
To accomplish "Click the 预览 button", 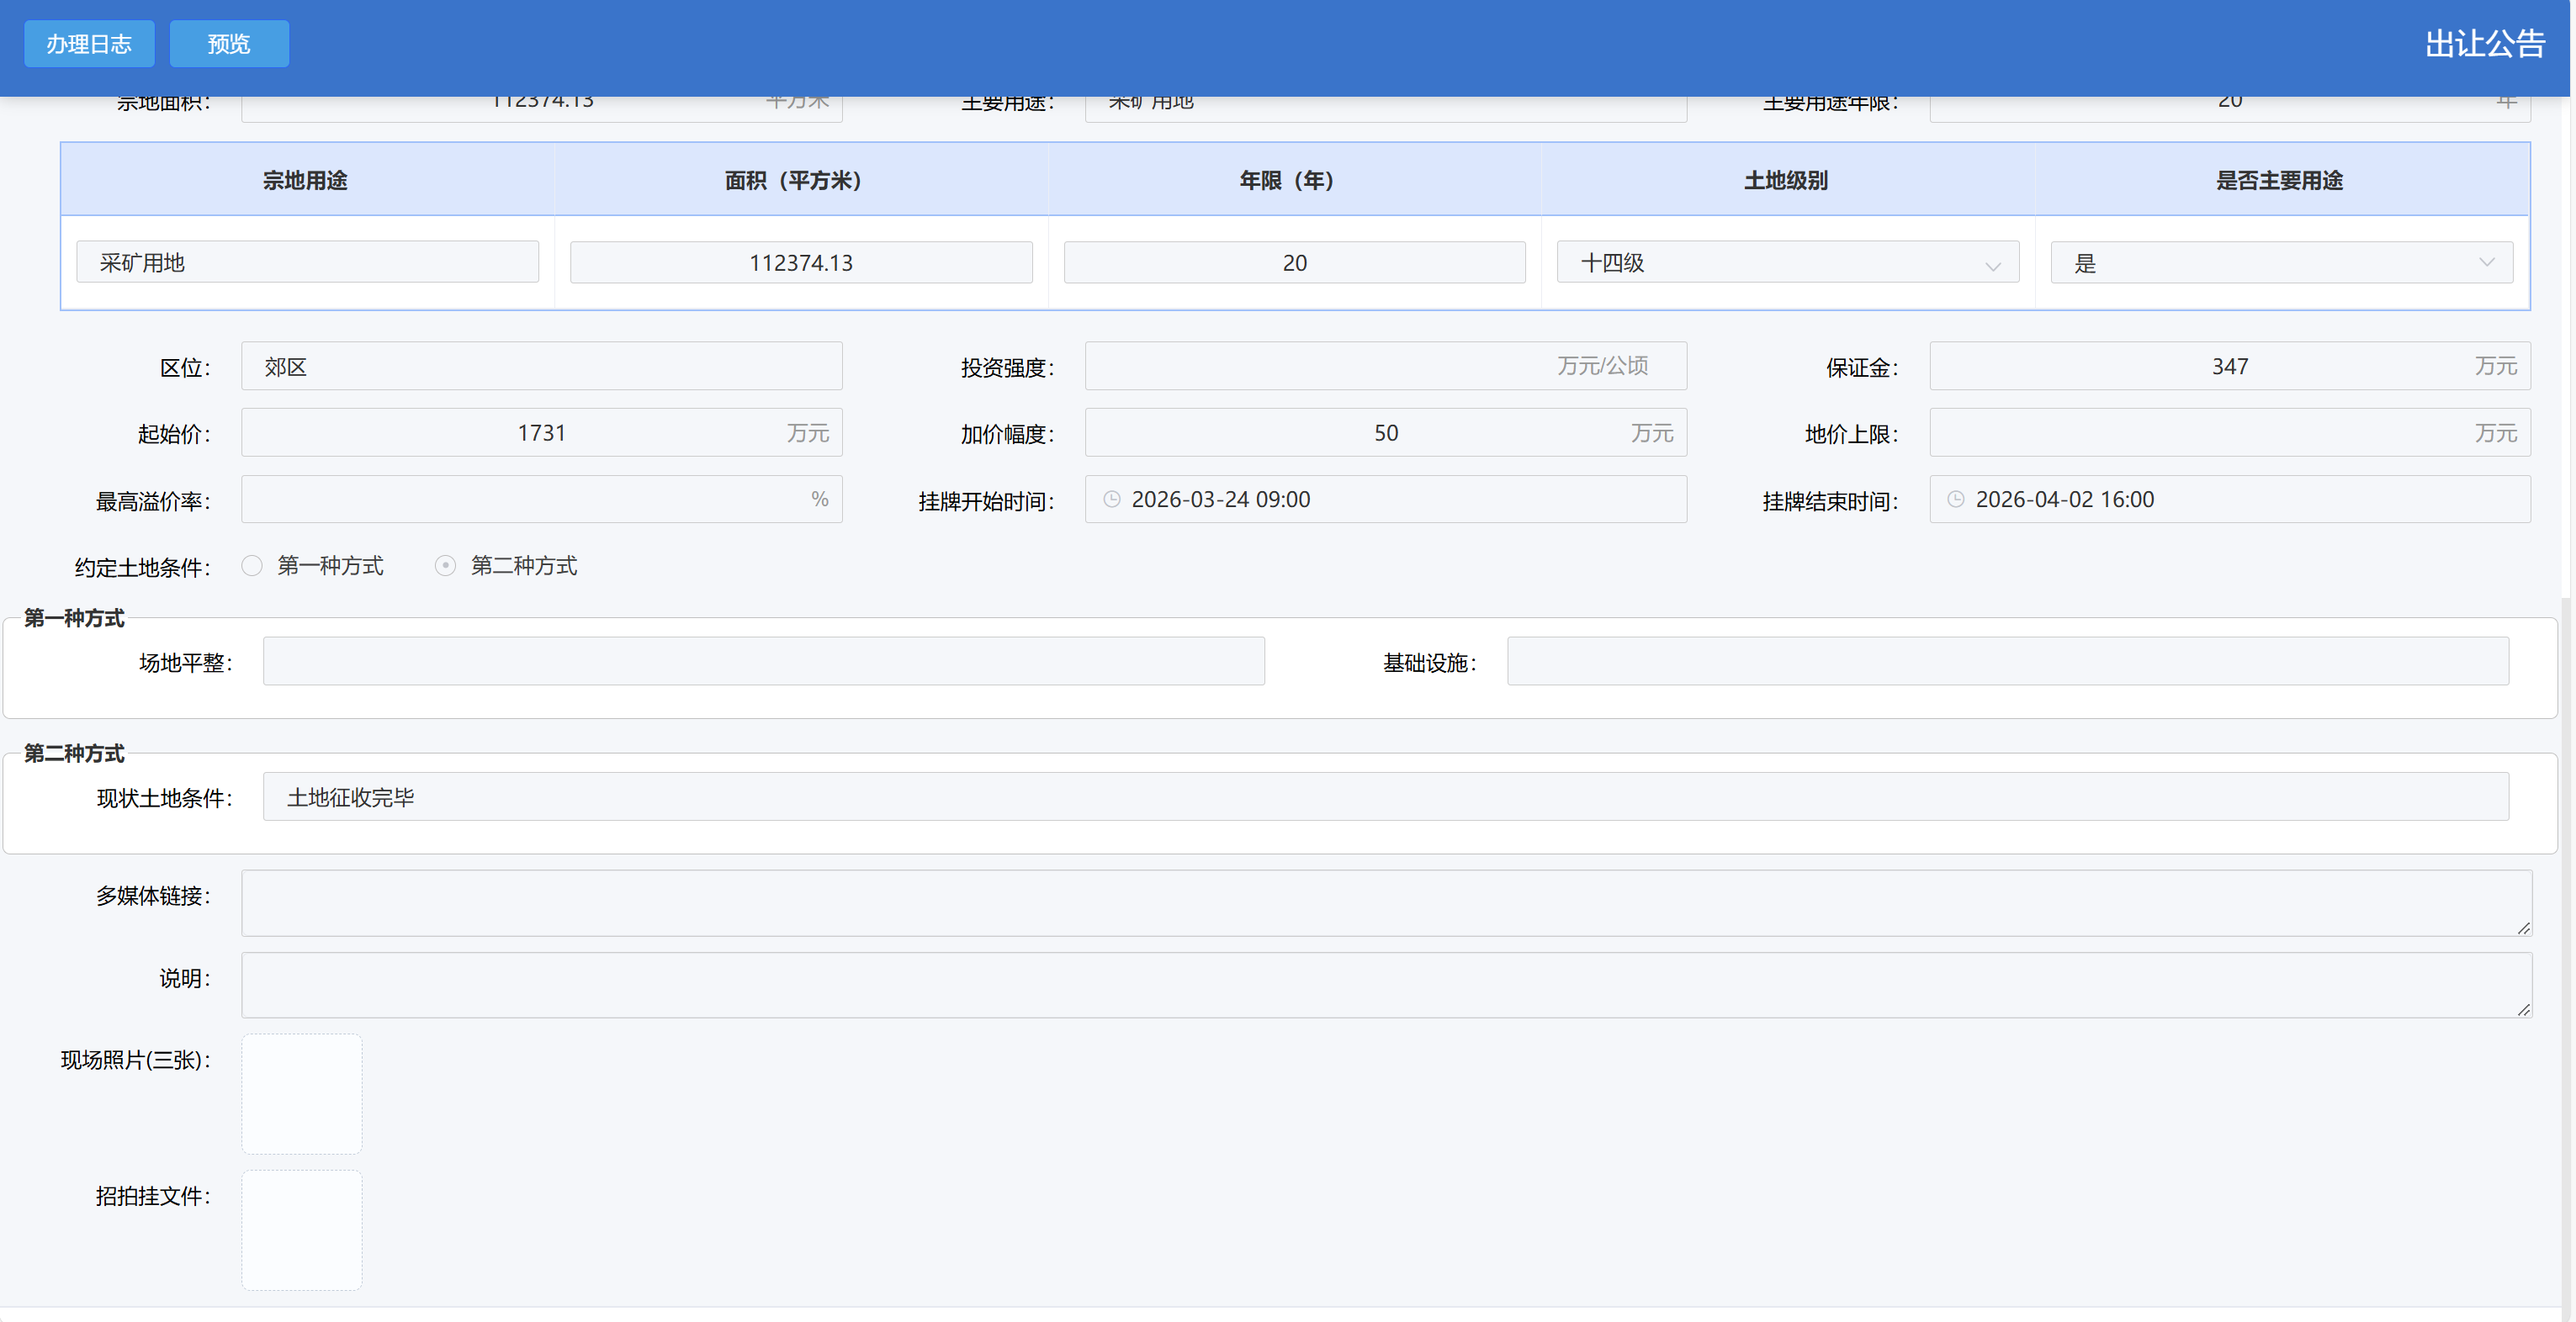I will coord(229,44).
